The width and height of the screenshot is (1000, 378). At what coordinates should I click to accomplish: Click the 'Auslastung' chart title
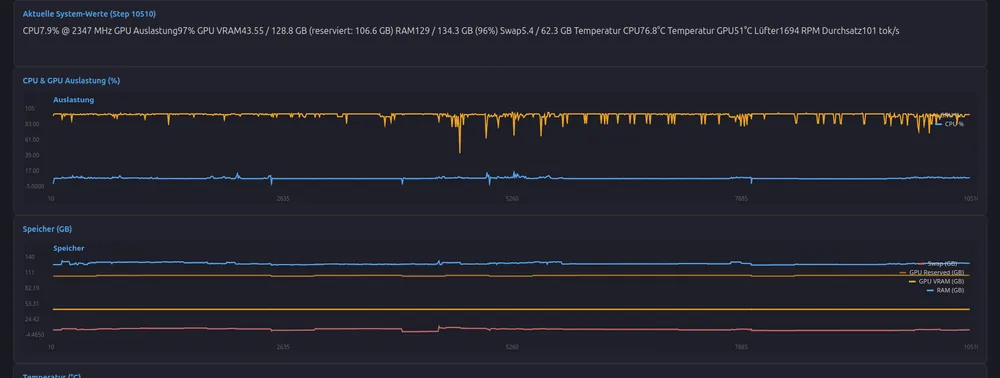73,99
